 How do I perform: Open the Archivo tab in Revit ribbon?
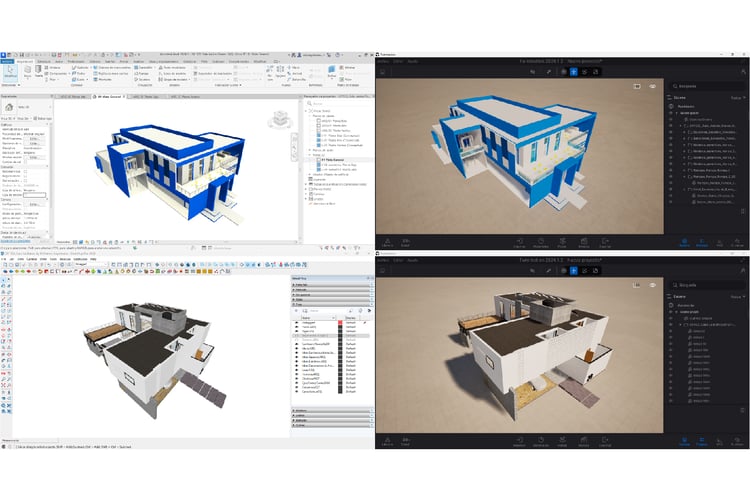[7, 61]
